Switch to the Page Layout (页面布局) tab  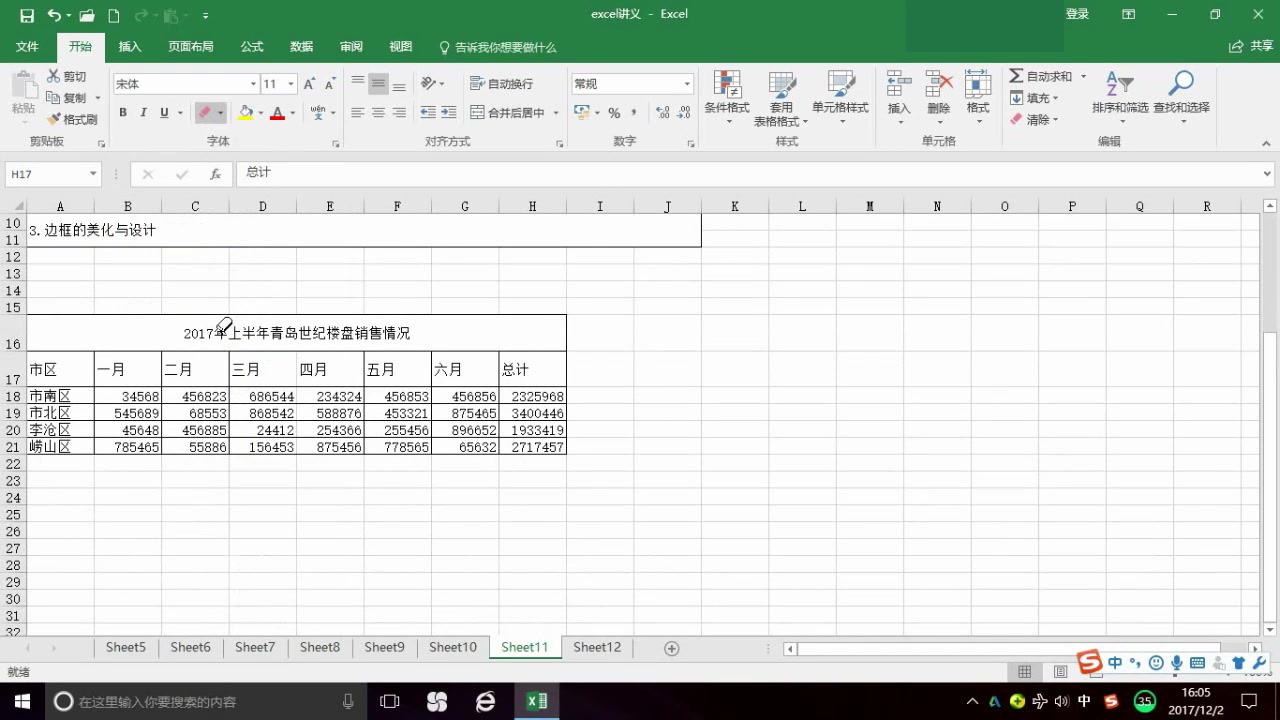click(191, 47)
